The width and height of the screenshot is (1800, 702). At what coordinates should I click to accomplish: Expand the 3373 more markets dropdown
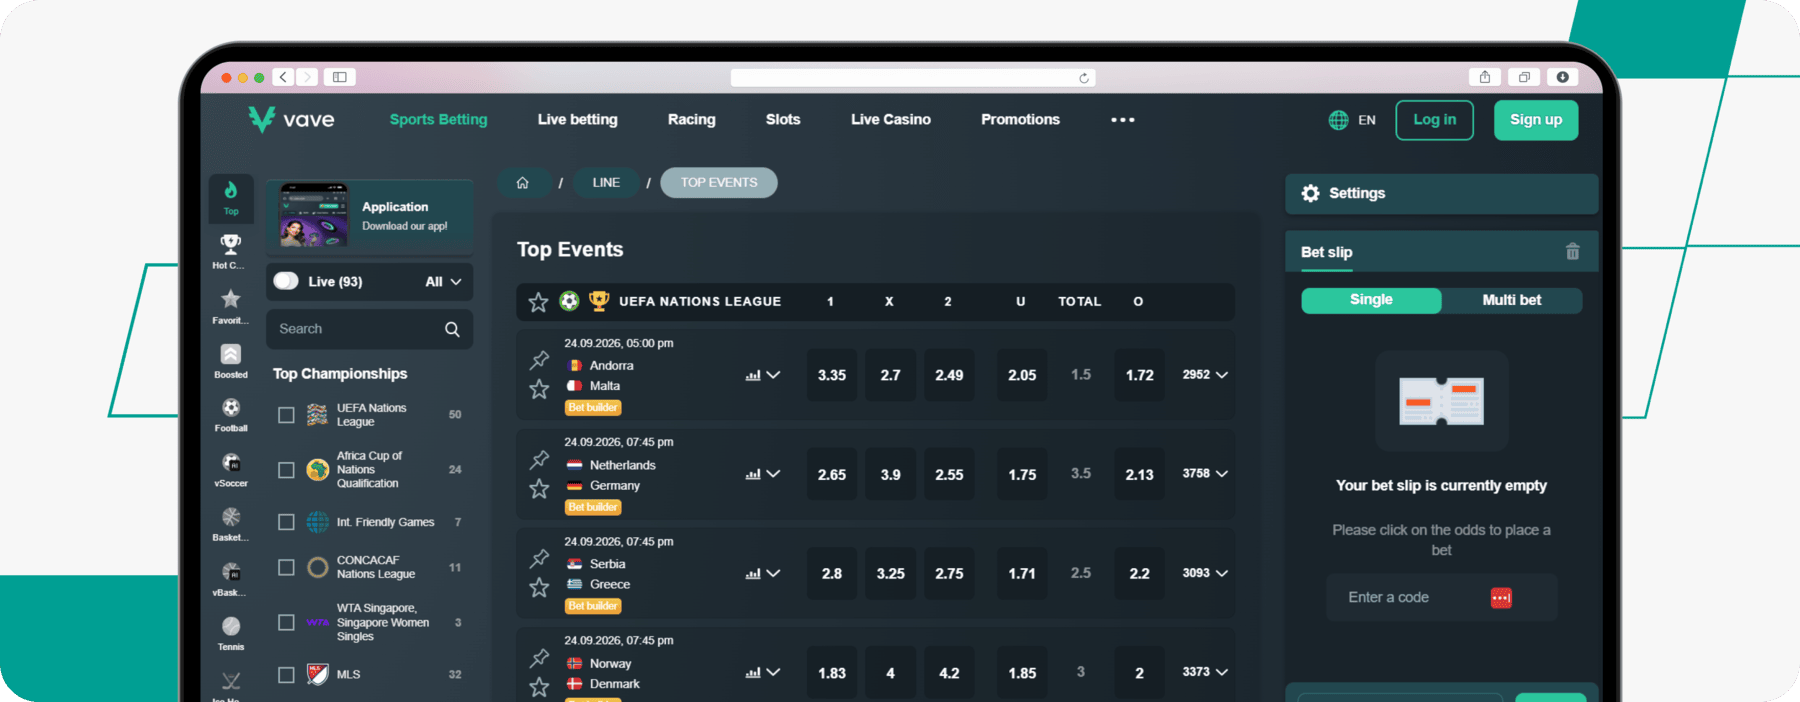coord(1205,672)
